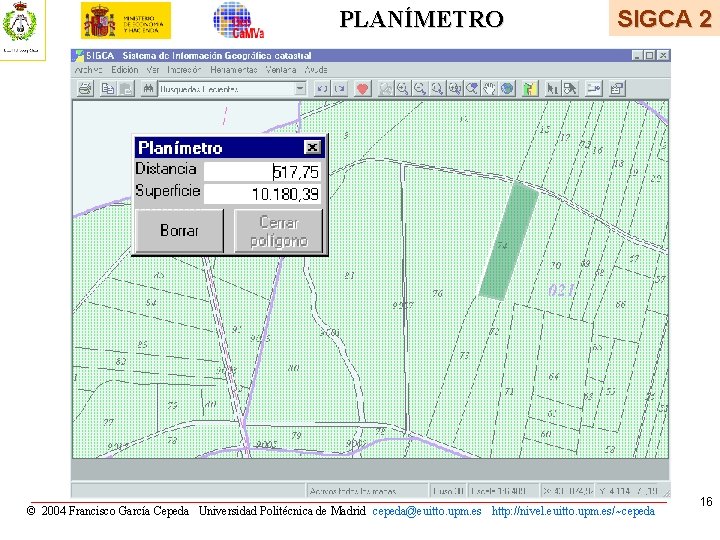The image size is (720, 540).
Task: Click the 021 polygon label on the map
Action: point(561,290)
